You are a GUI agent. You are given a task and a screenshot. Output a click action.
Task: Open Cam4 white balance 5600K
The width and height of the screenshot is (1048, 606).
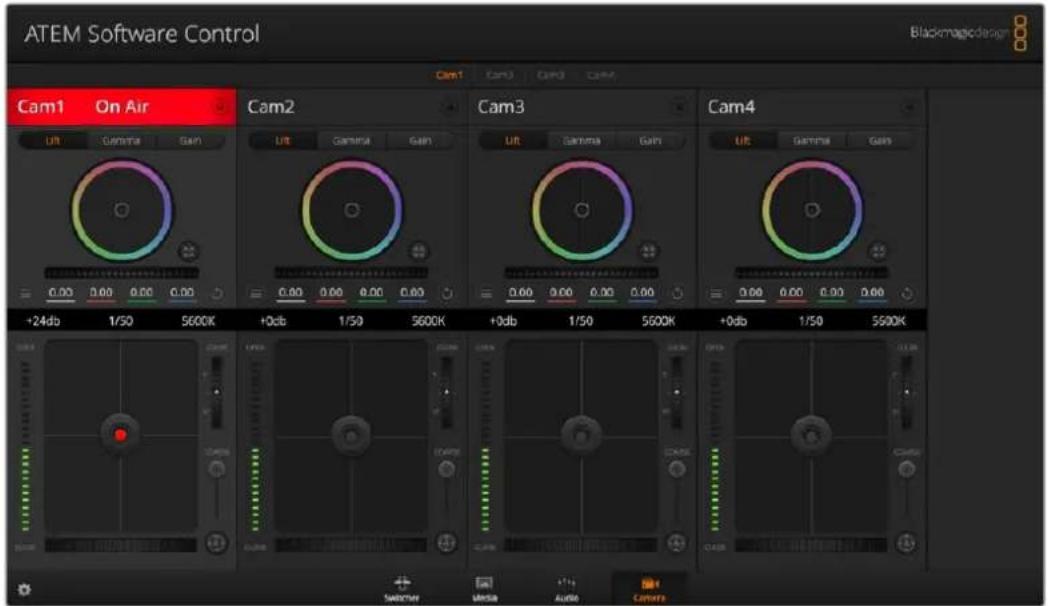click(x=888, y=321)
